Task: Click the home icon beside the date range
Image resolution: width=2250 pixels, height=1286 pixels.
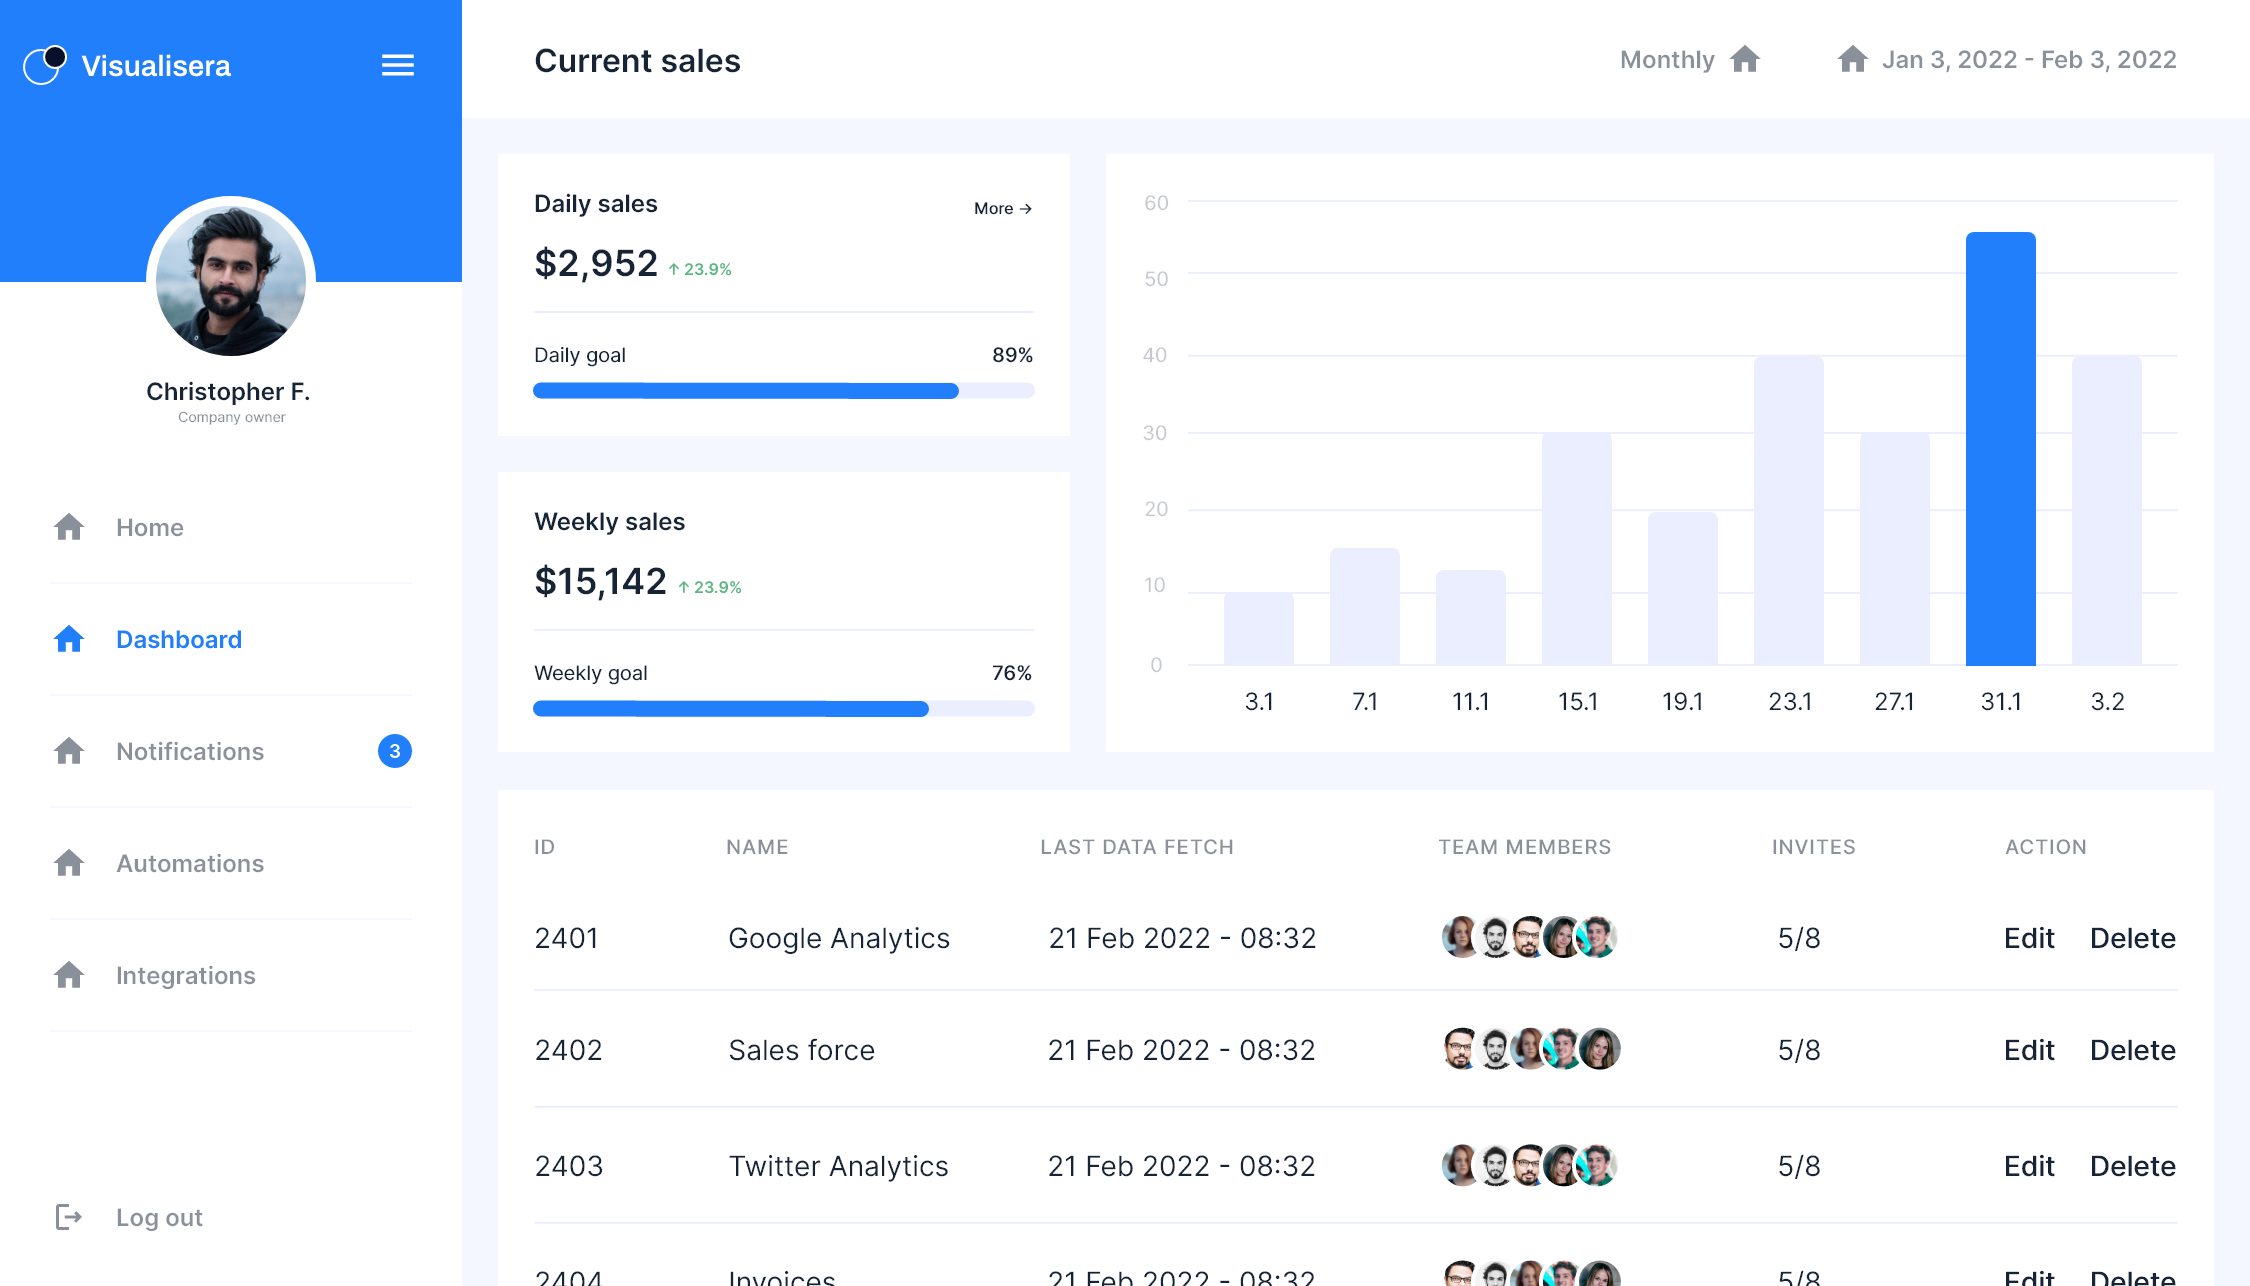Action: [1853, 60]
